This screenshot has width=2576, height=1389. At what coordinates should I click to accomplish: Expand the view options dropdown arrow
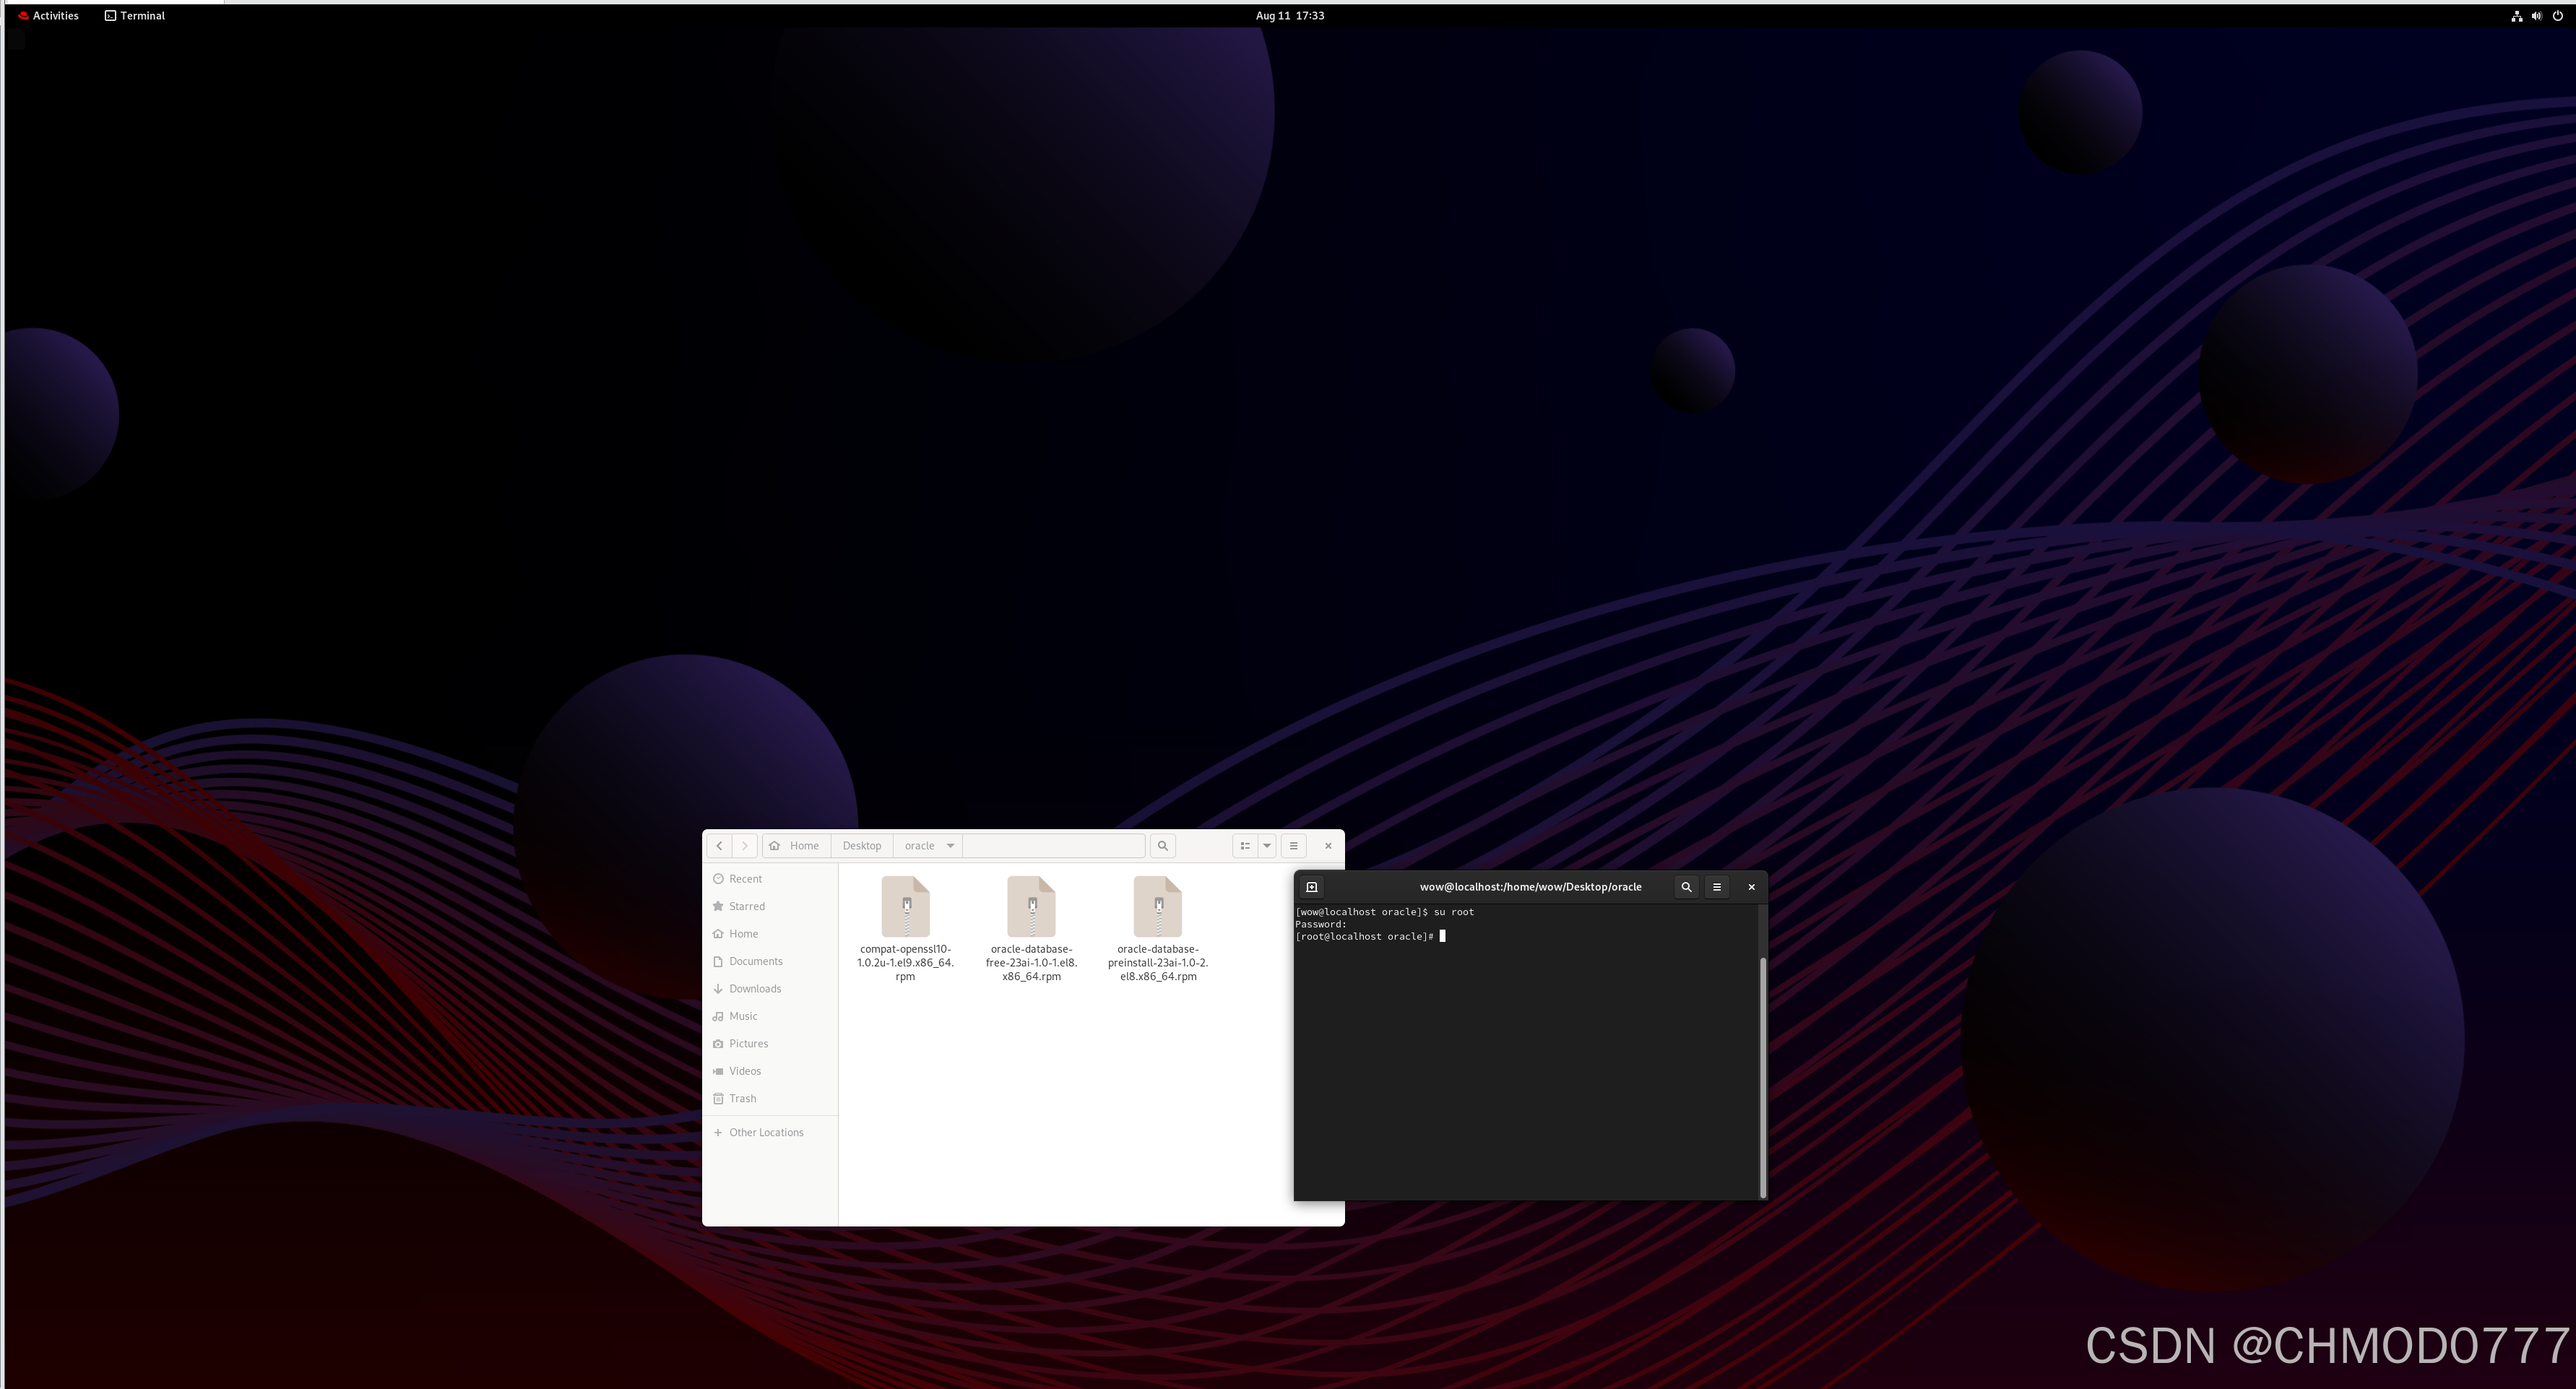(x=1267, y=846)
